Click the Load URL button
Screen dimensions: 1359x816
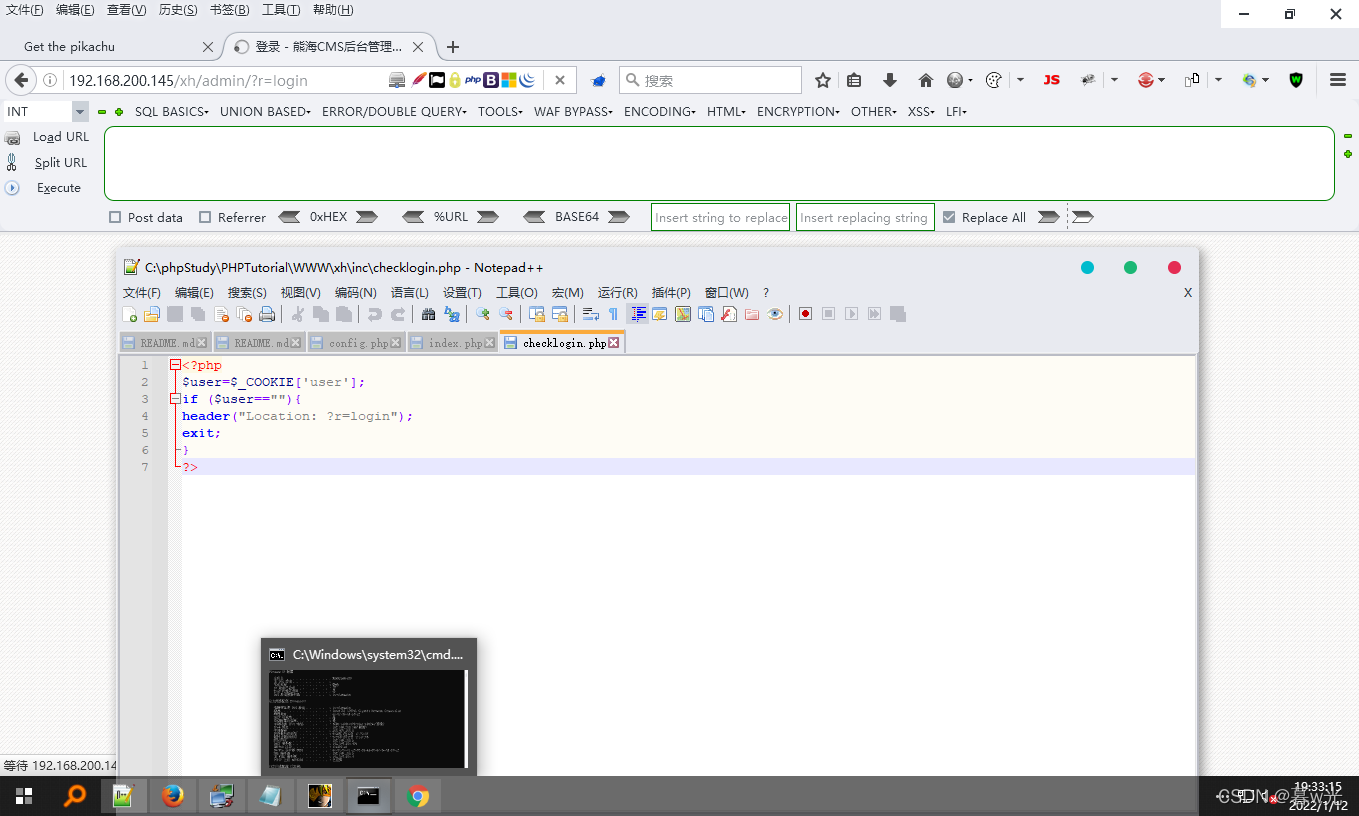click(48, 137)
